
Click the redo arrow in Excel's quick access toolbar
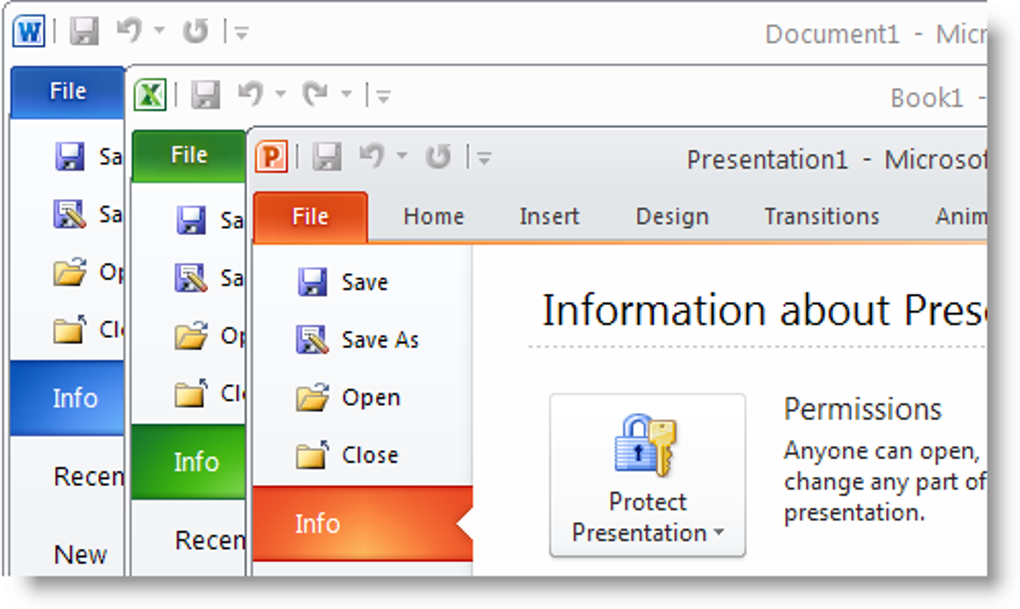(315, 95)
